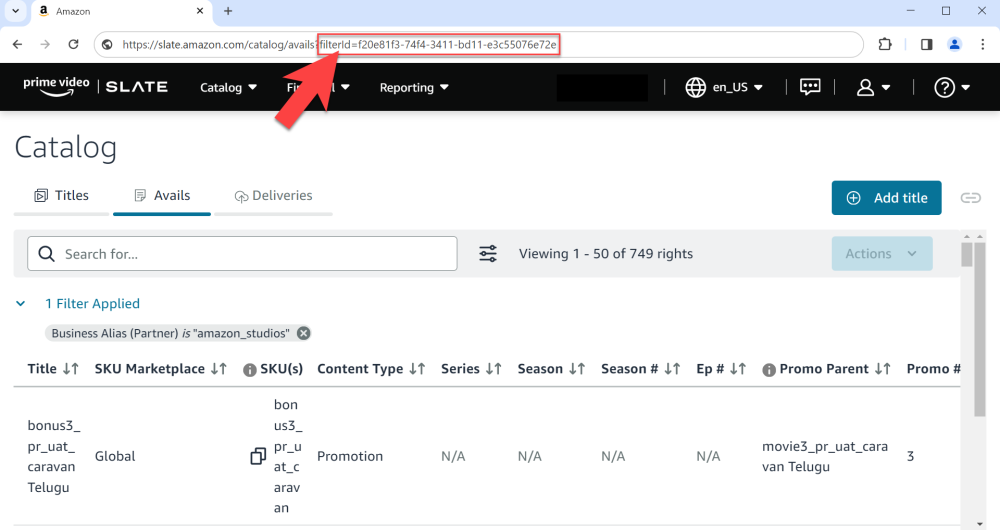Switch to the Titles tab
This screenshot has height=530, width=1000.
click(x=62, y=196)
